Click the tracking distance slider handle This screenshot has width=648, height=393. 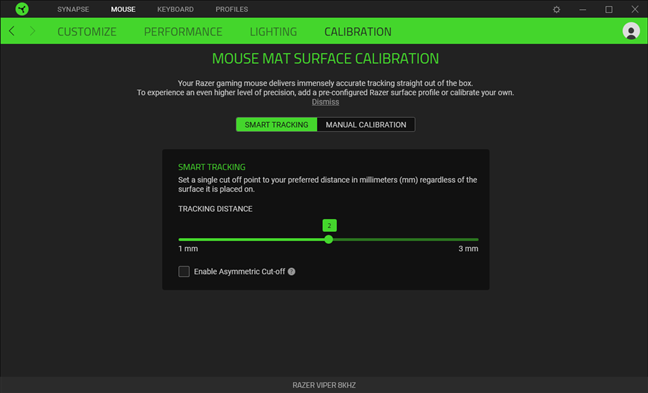(329, 239)
